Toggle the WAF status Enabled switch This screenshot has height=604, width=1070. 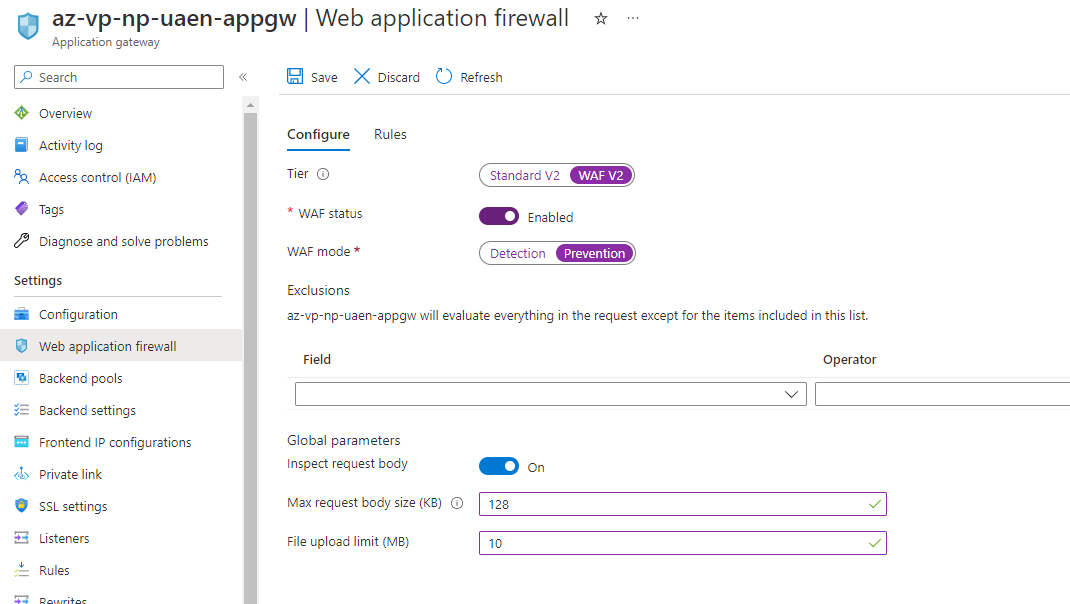[499, 216]
